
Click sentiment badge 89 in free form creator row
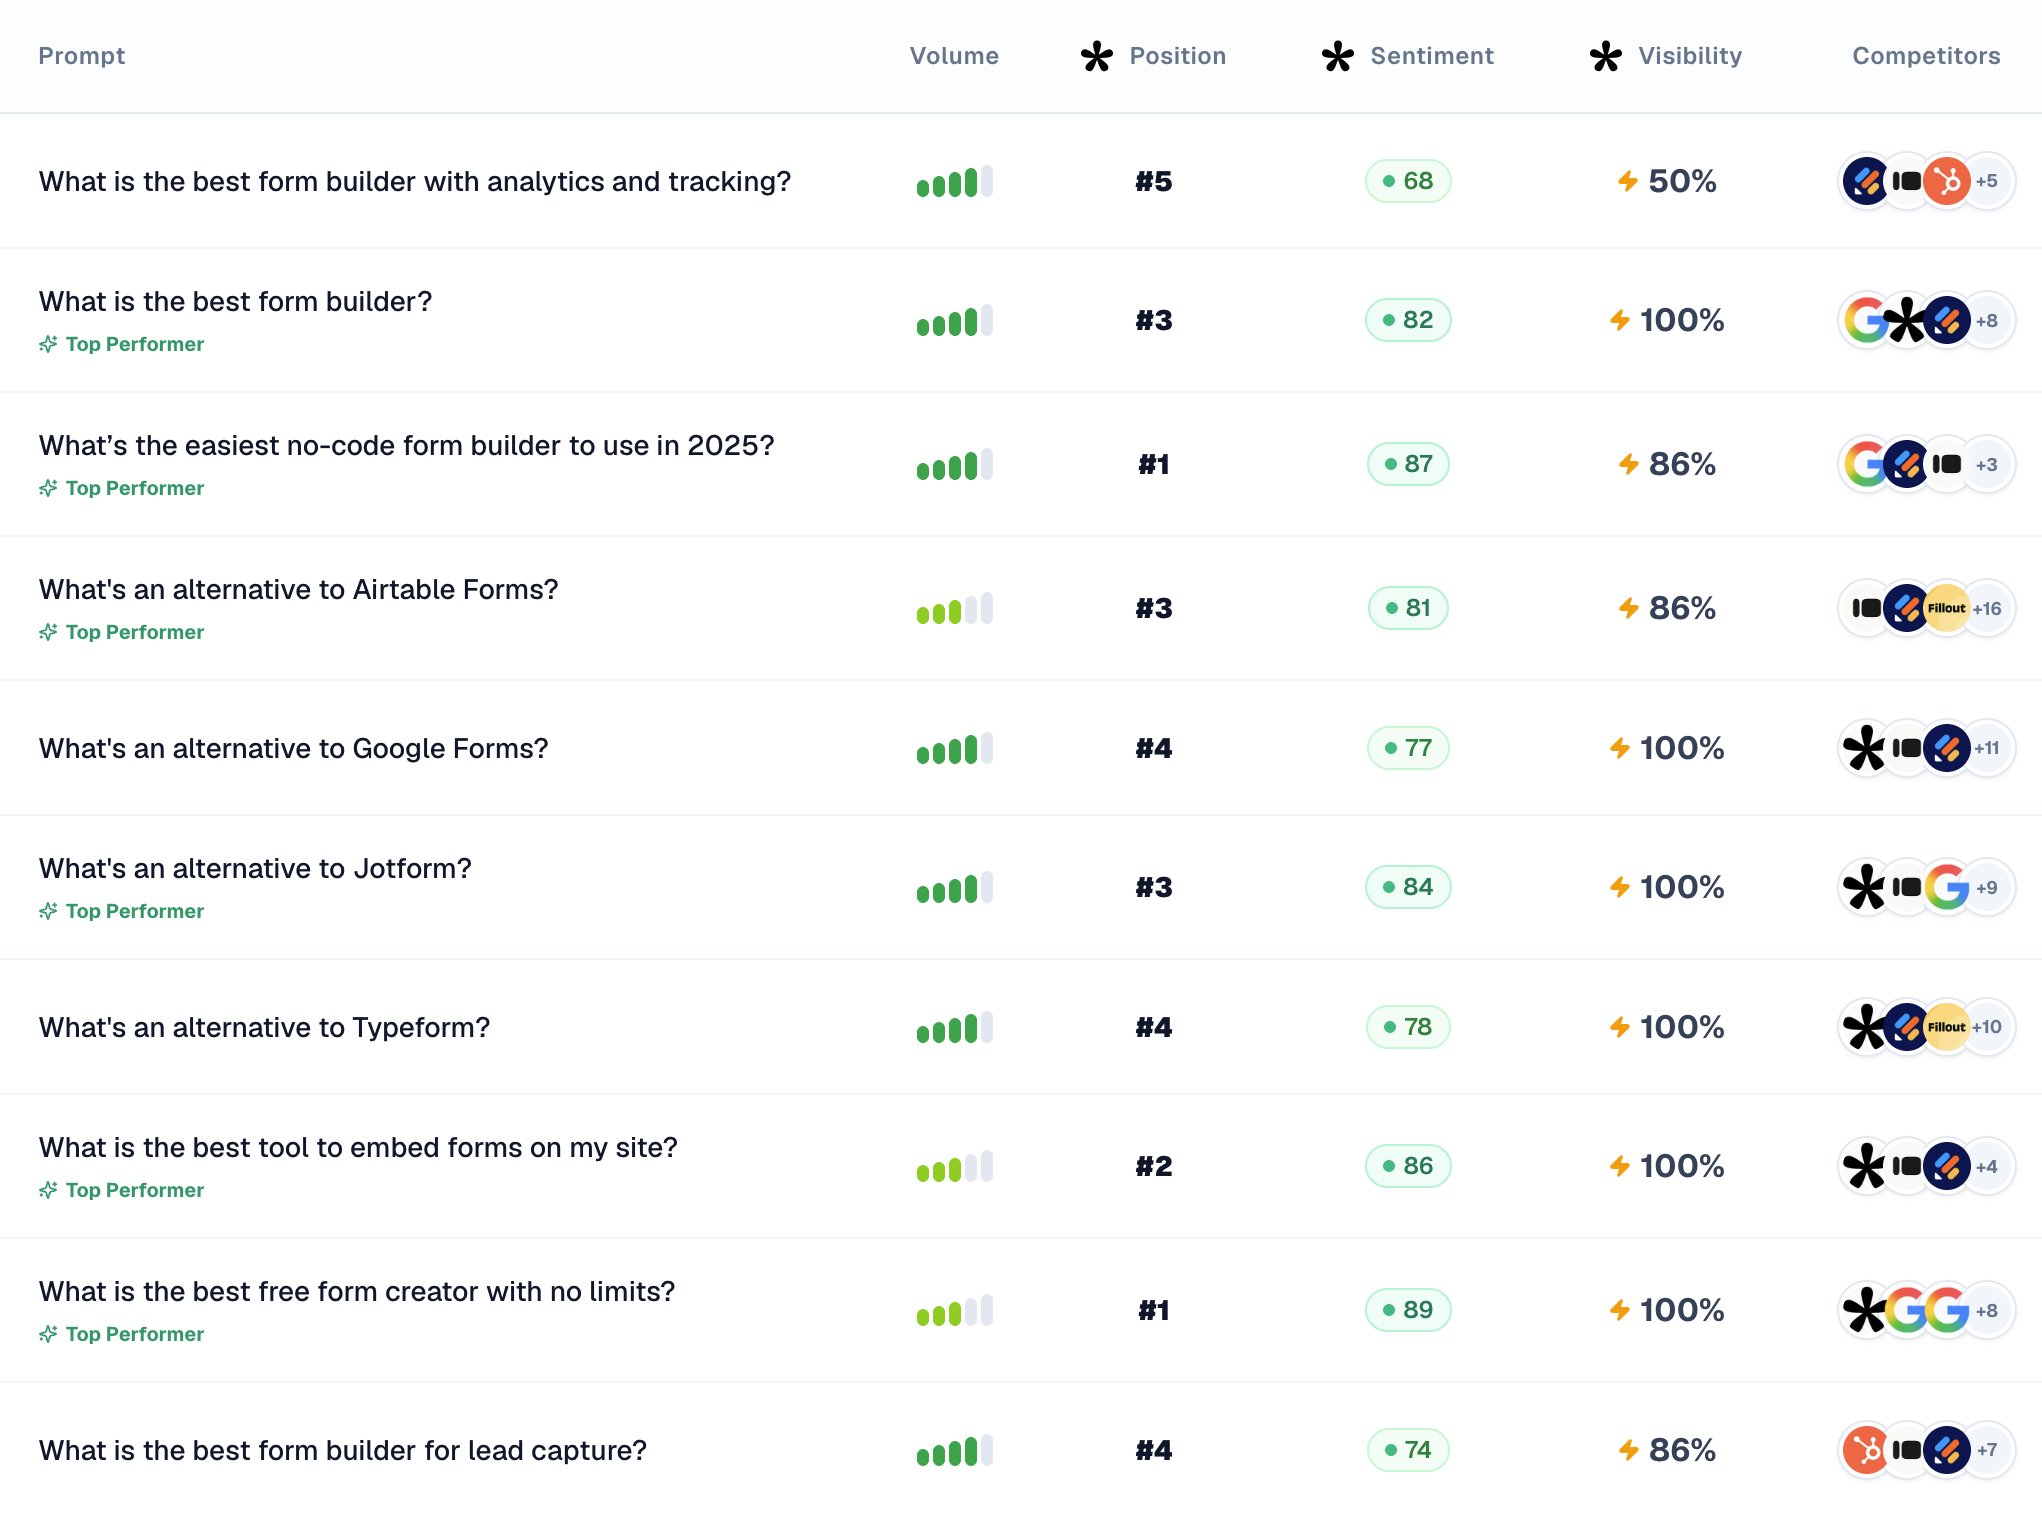pyautogui.click(x=1408, y=1310)
